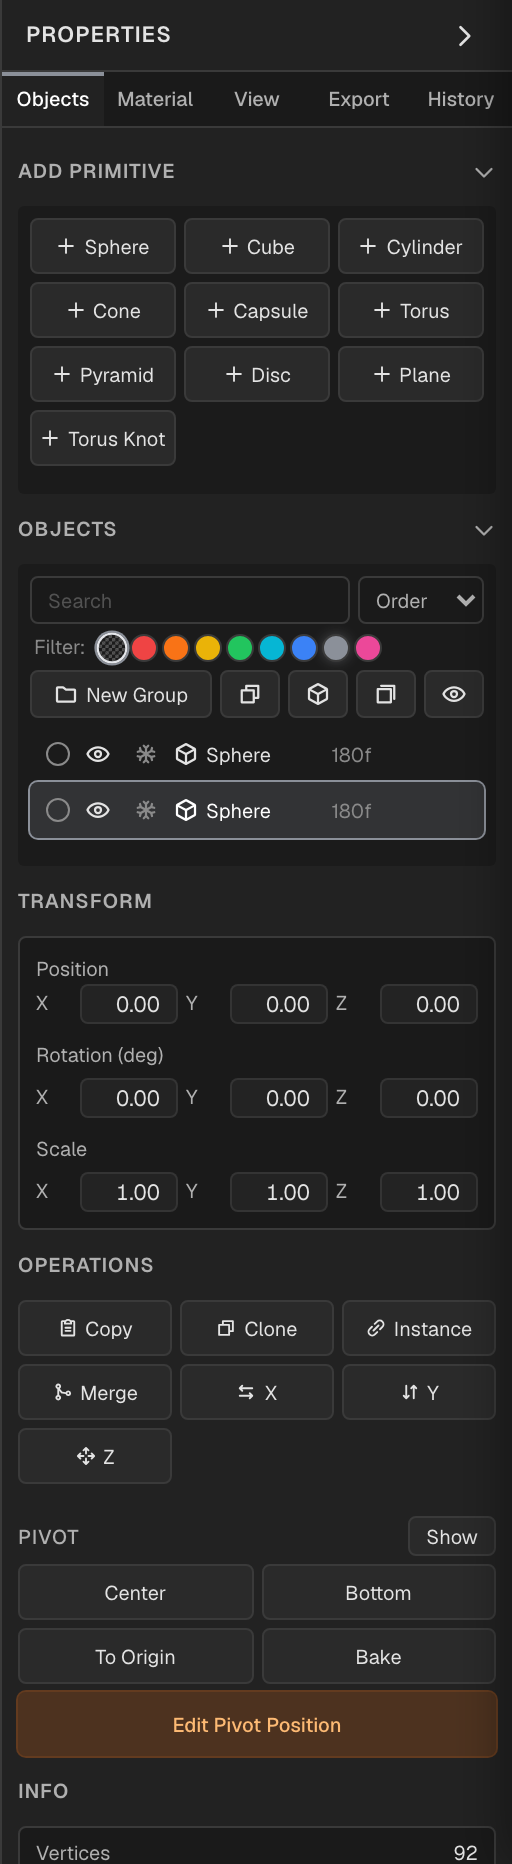Filter objects by the blue swatch
512x1864 pixels.
coord(304,648)
